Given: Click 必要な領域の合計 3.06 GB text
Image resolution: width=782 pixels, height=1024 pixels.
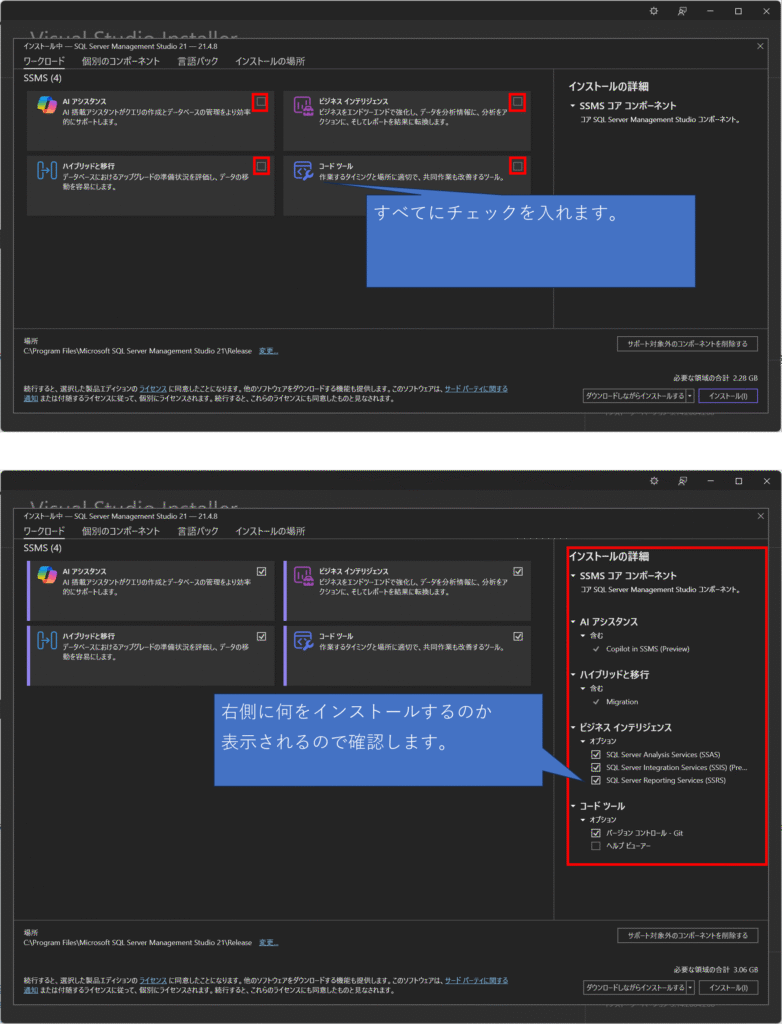Looking at the screenshot, I should 715,969.
